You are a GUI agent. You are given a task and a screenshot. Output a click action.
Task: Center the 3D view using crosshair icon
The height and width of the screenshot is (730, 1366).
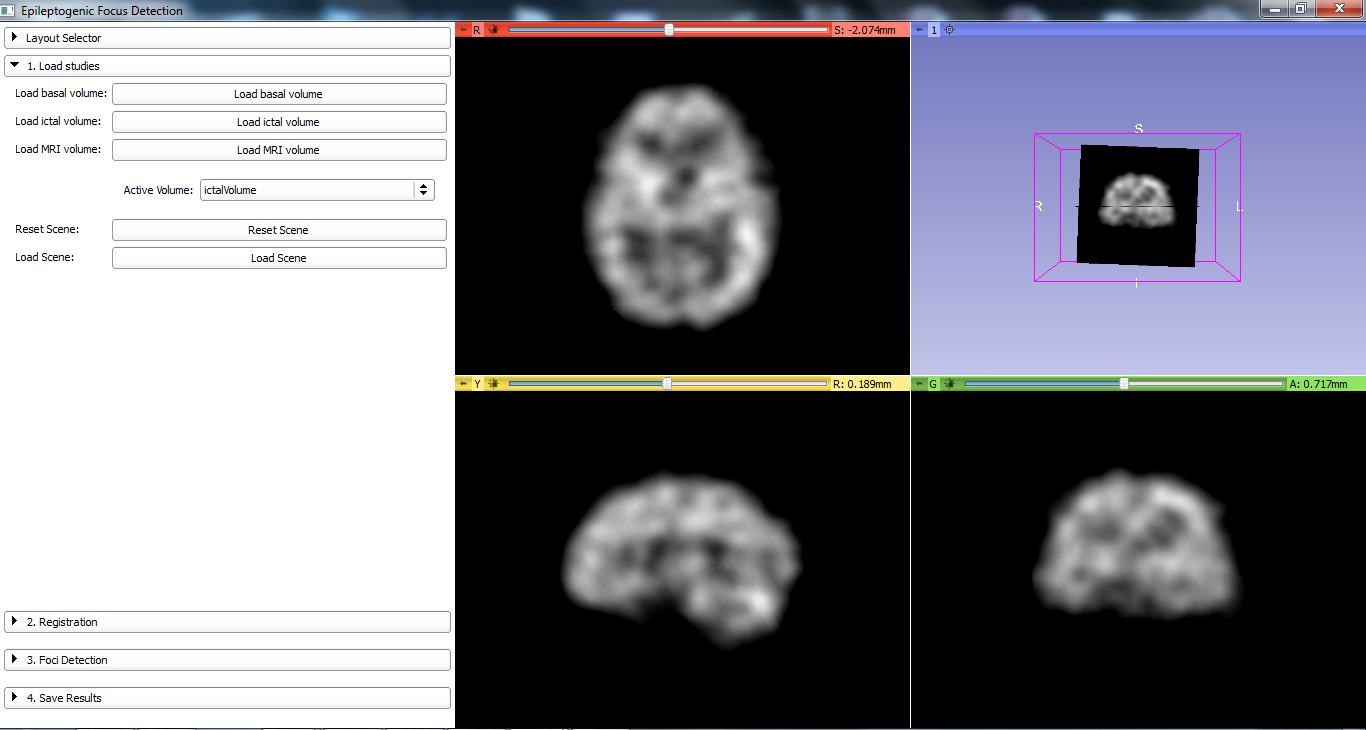tap(949, 30)
